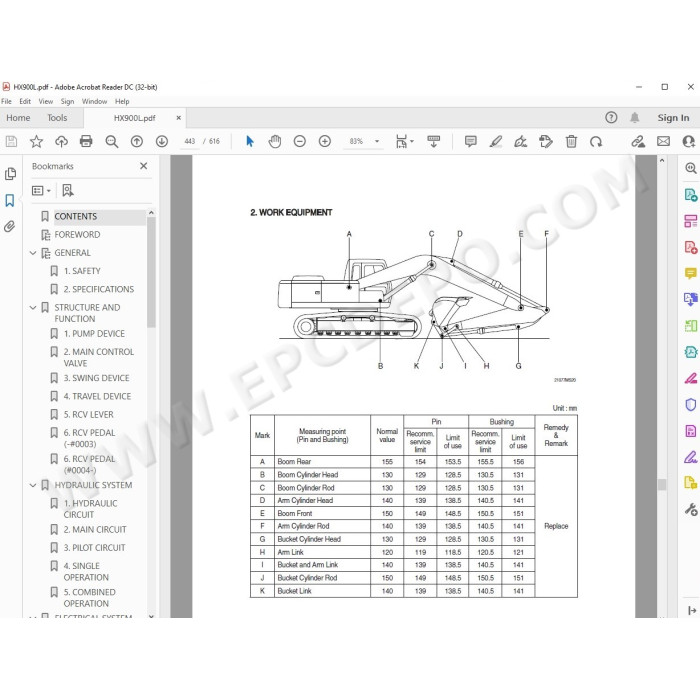The image size is (700, 700).
Task: Open the zoom percentage dropdown
Action: pos(377,142)
